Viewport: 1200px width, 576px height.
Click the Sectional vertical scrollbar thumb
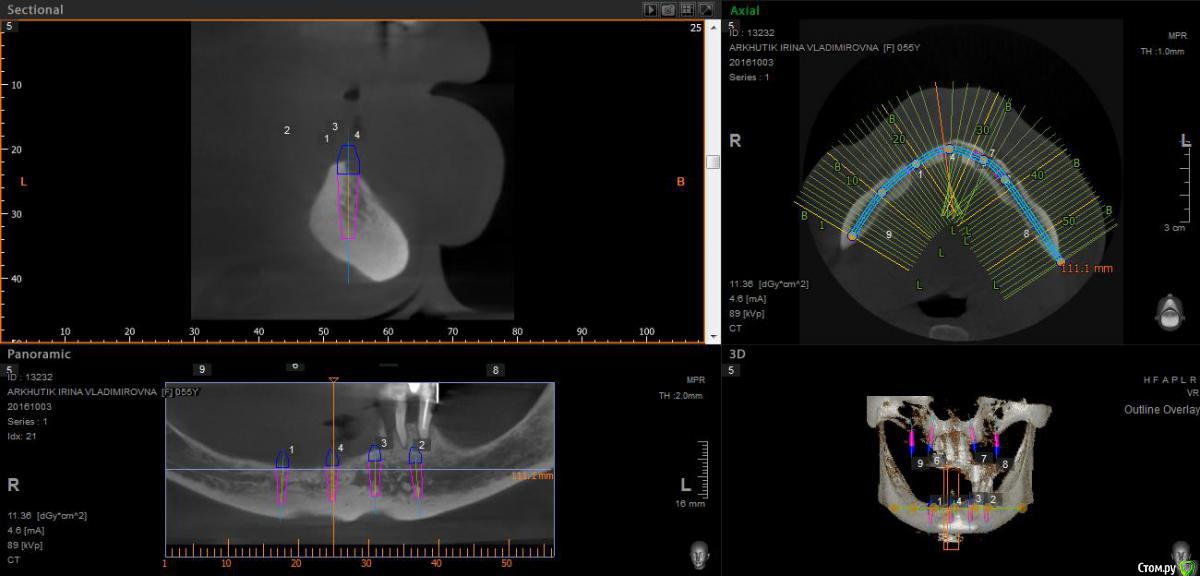712,162
